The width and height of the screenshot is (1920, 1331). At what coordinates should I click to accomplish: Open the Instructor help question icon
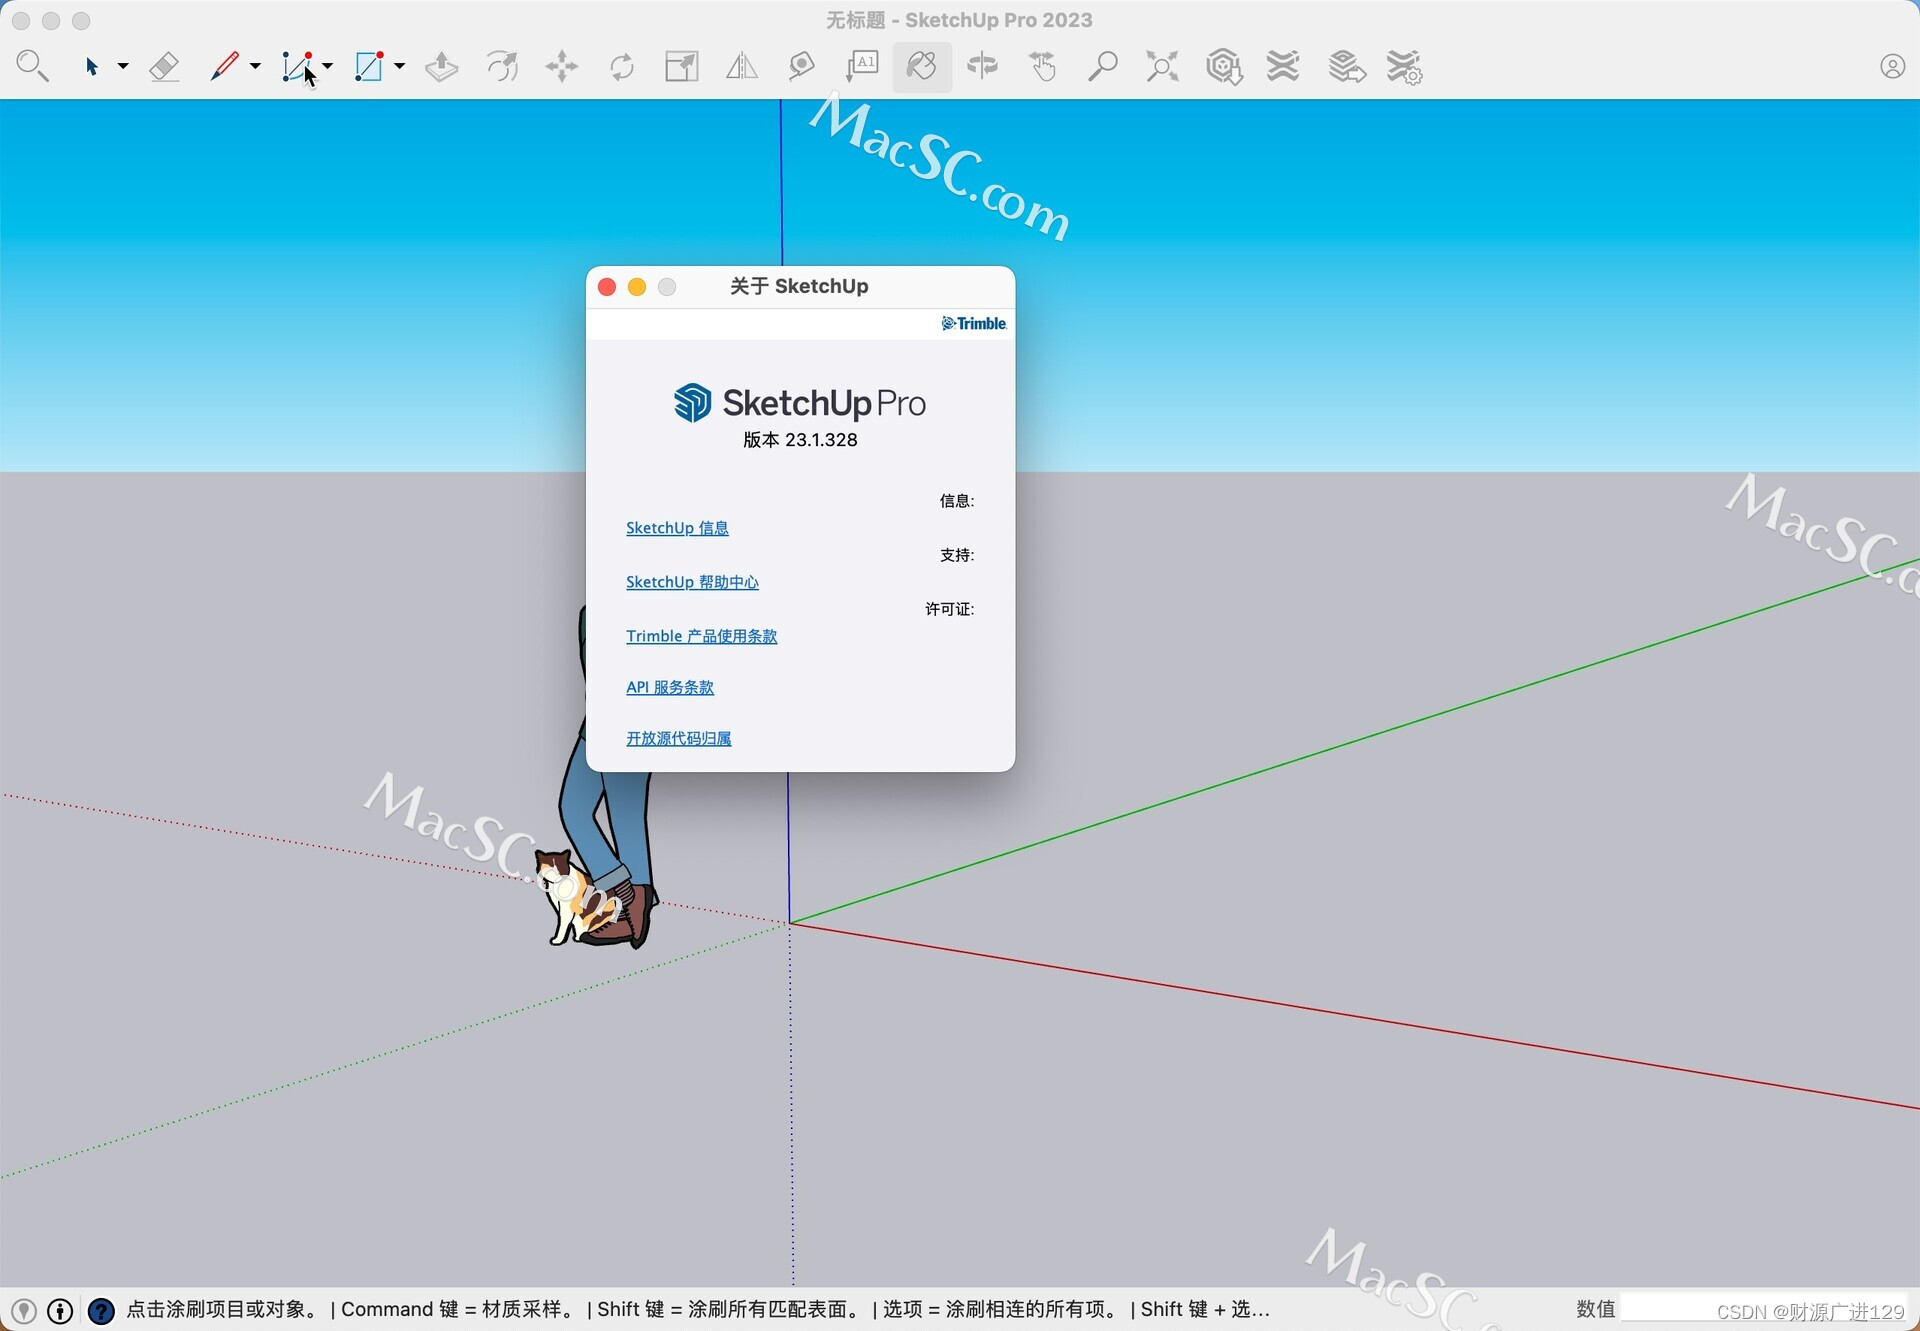100,1310
